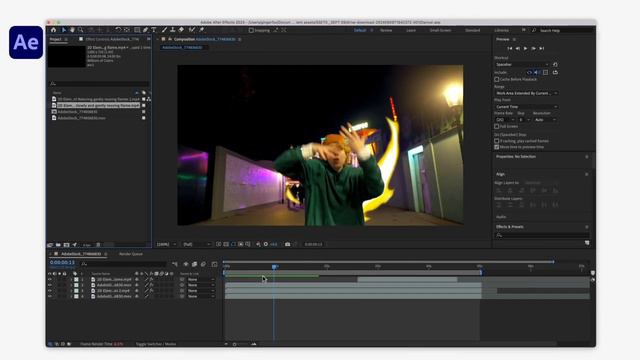This screenshot has width=640, height=360.
Task: Check If caching, play cached frames
Action: (497, 141)
